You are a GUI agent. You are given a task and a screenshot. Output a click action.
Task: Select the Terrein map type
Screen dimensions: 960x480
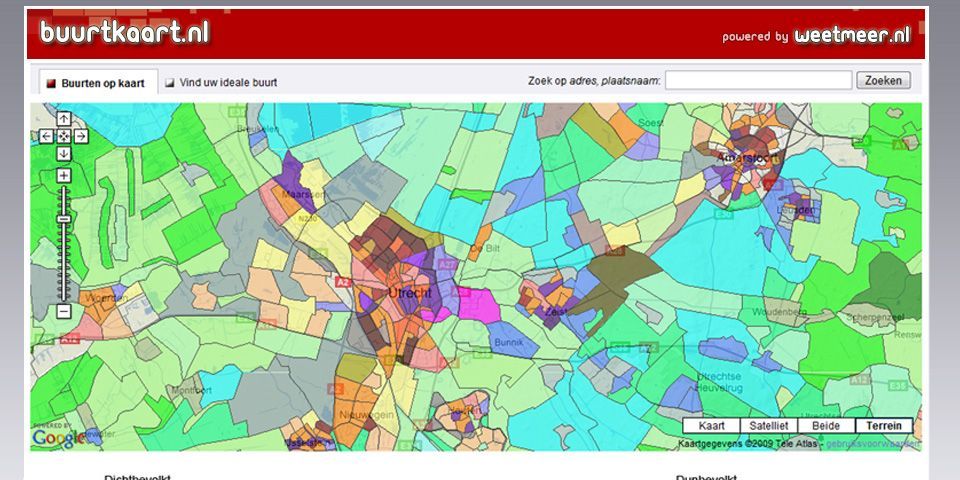point(883,426)
